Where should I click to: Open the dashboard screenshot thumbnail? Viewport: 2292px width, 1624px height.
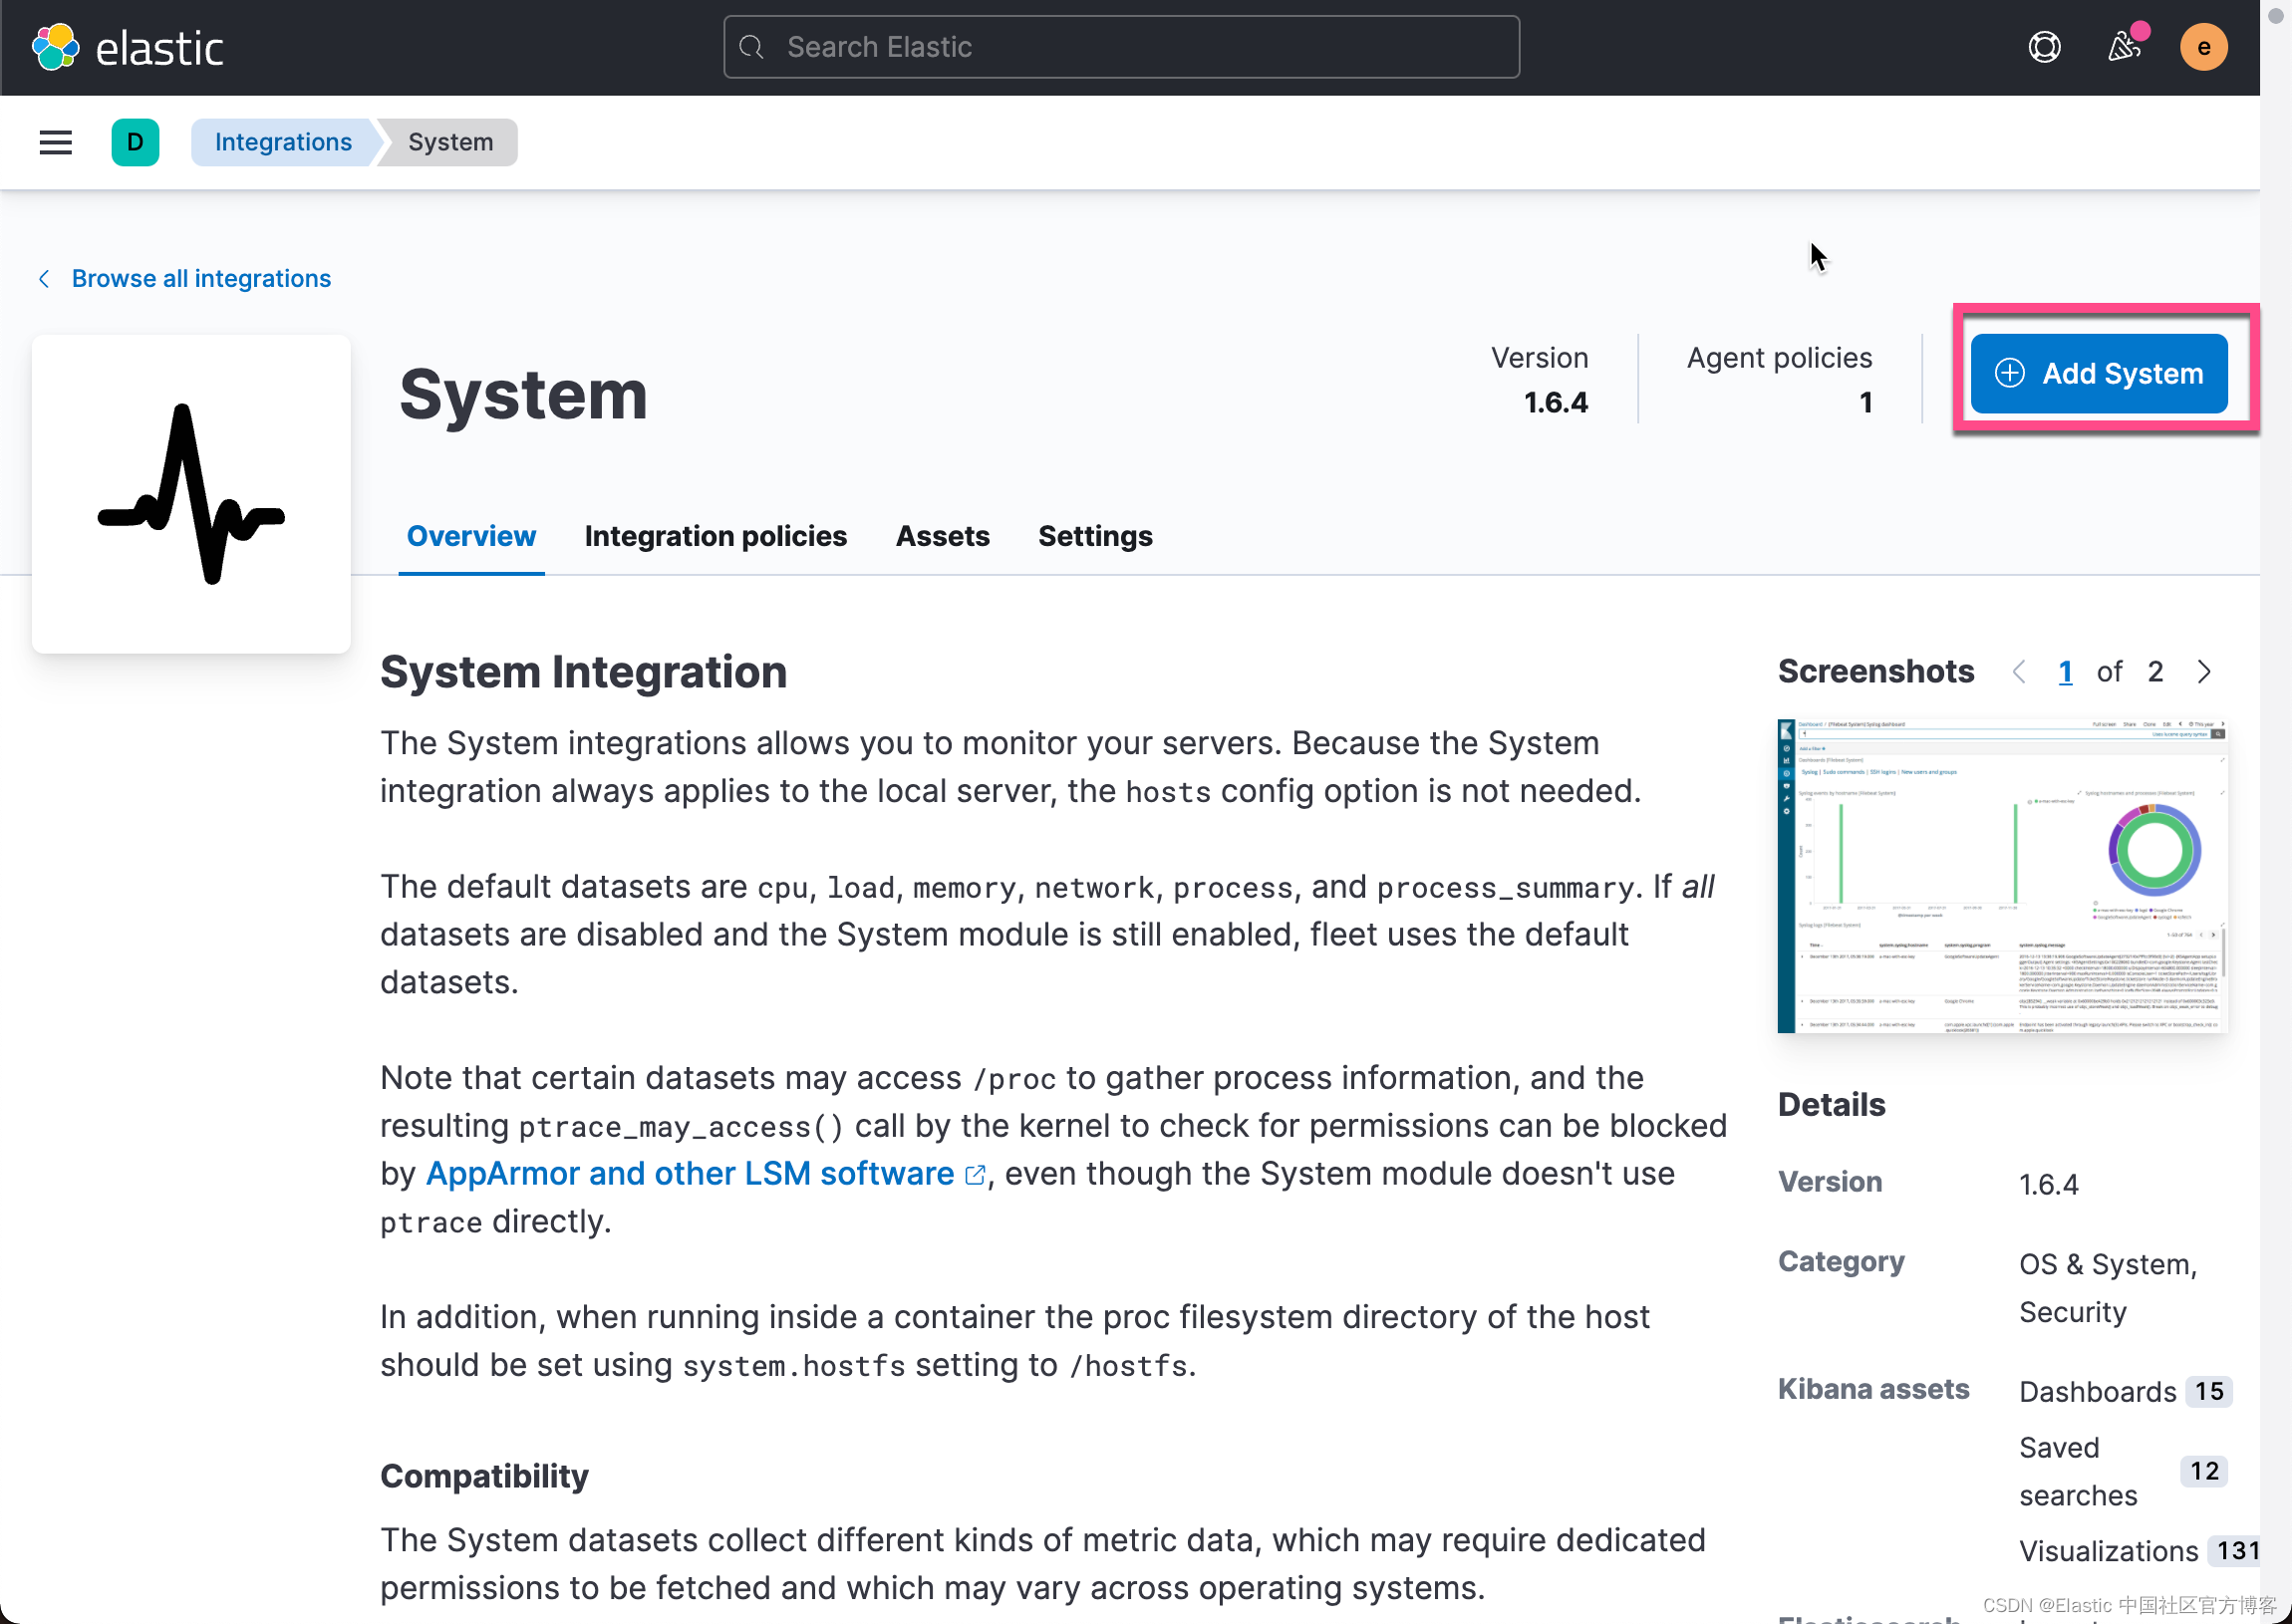click(x=2002, y=876)
